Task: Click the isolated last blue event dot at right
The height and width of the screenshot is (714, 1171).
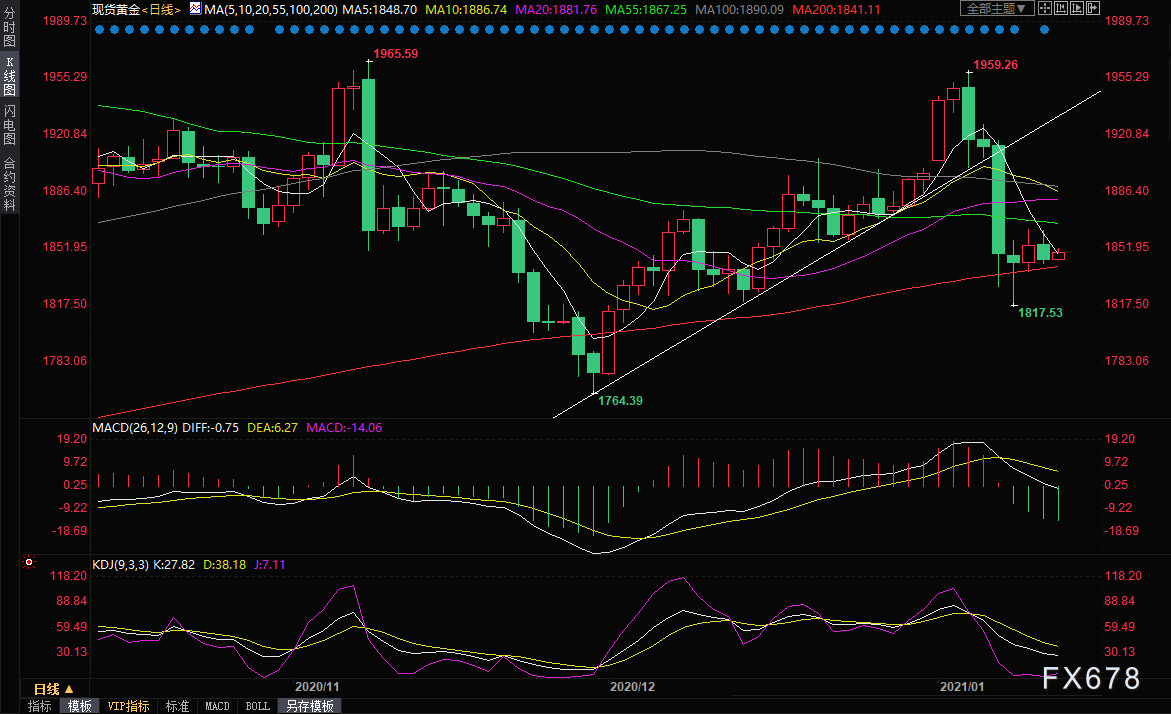Action: 1044,30
